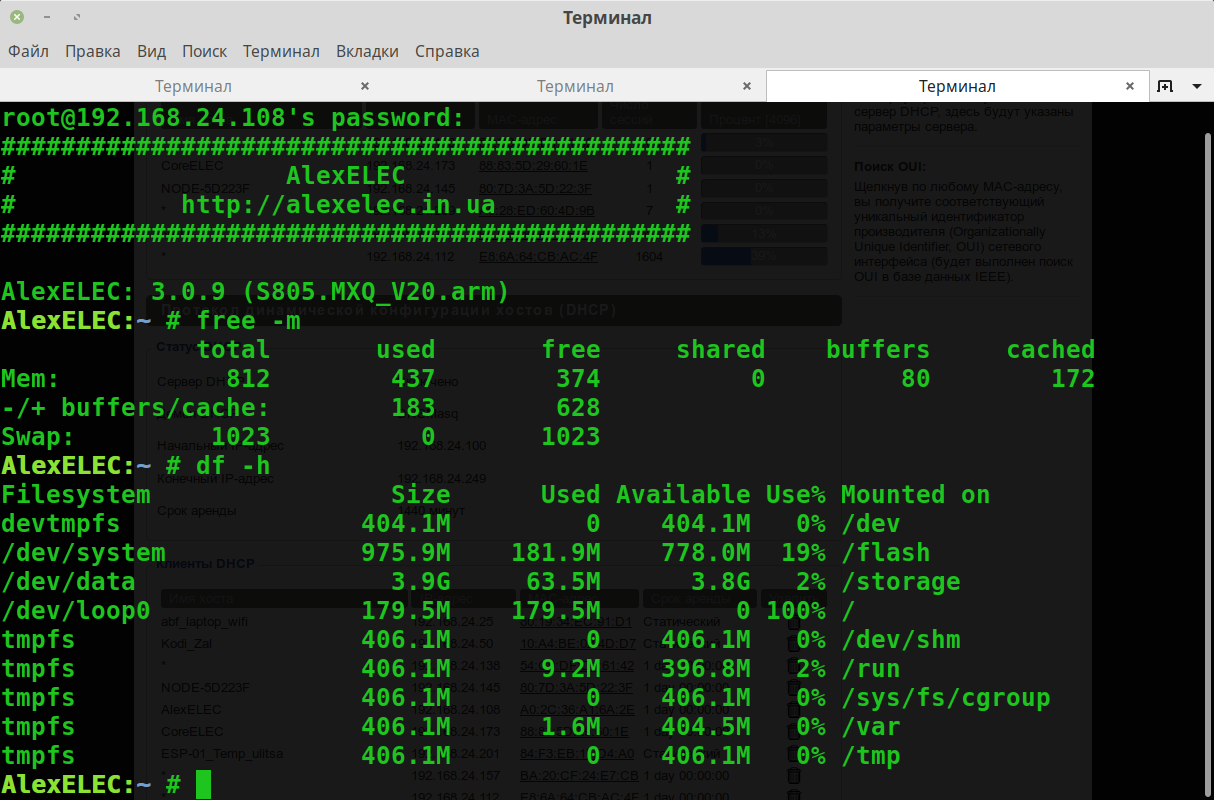Click the 'cached' column header

(x=1051, y=350)
